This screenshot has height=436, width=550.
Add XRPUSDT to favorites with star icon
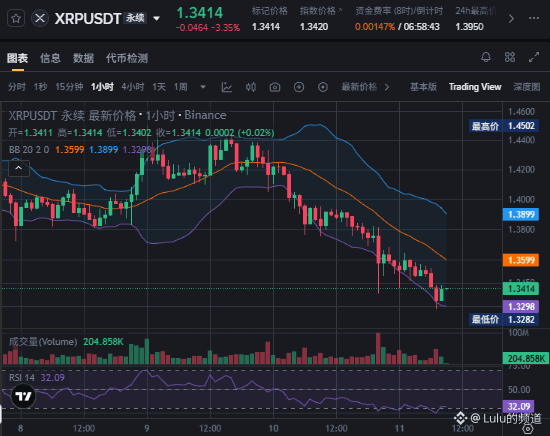[16, 18]
